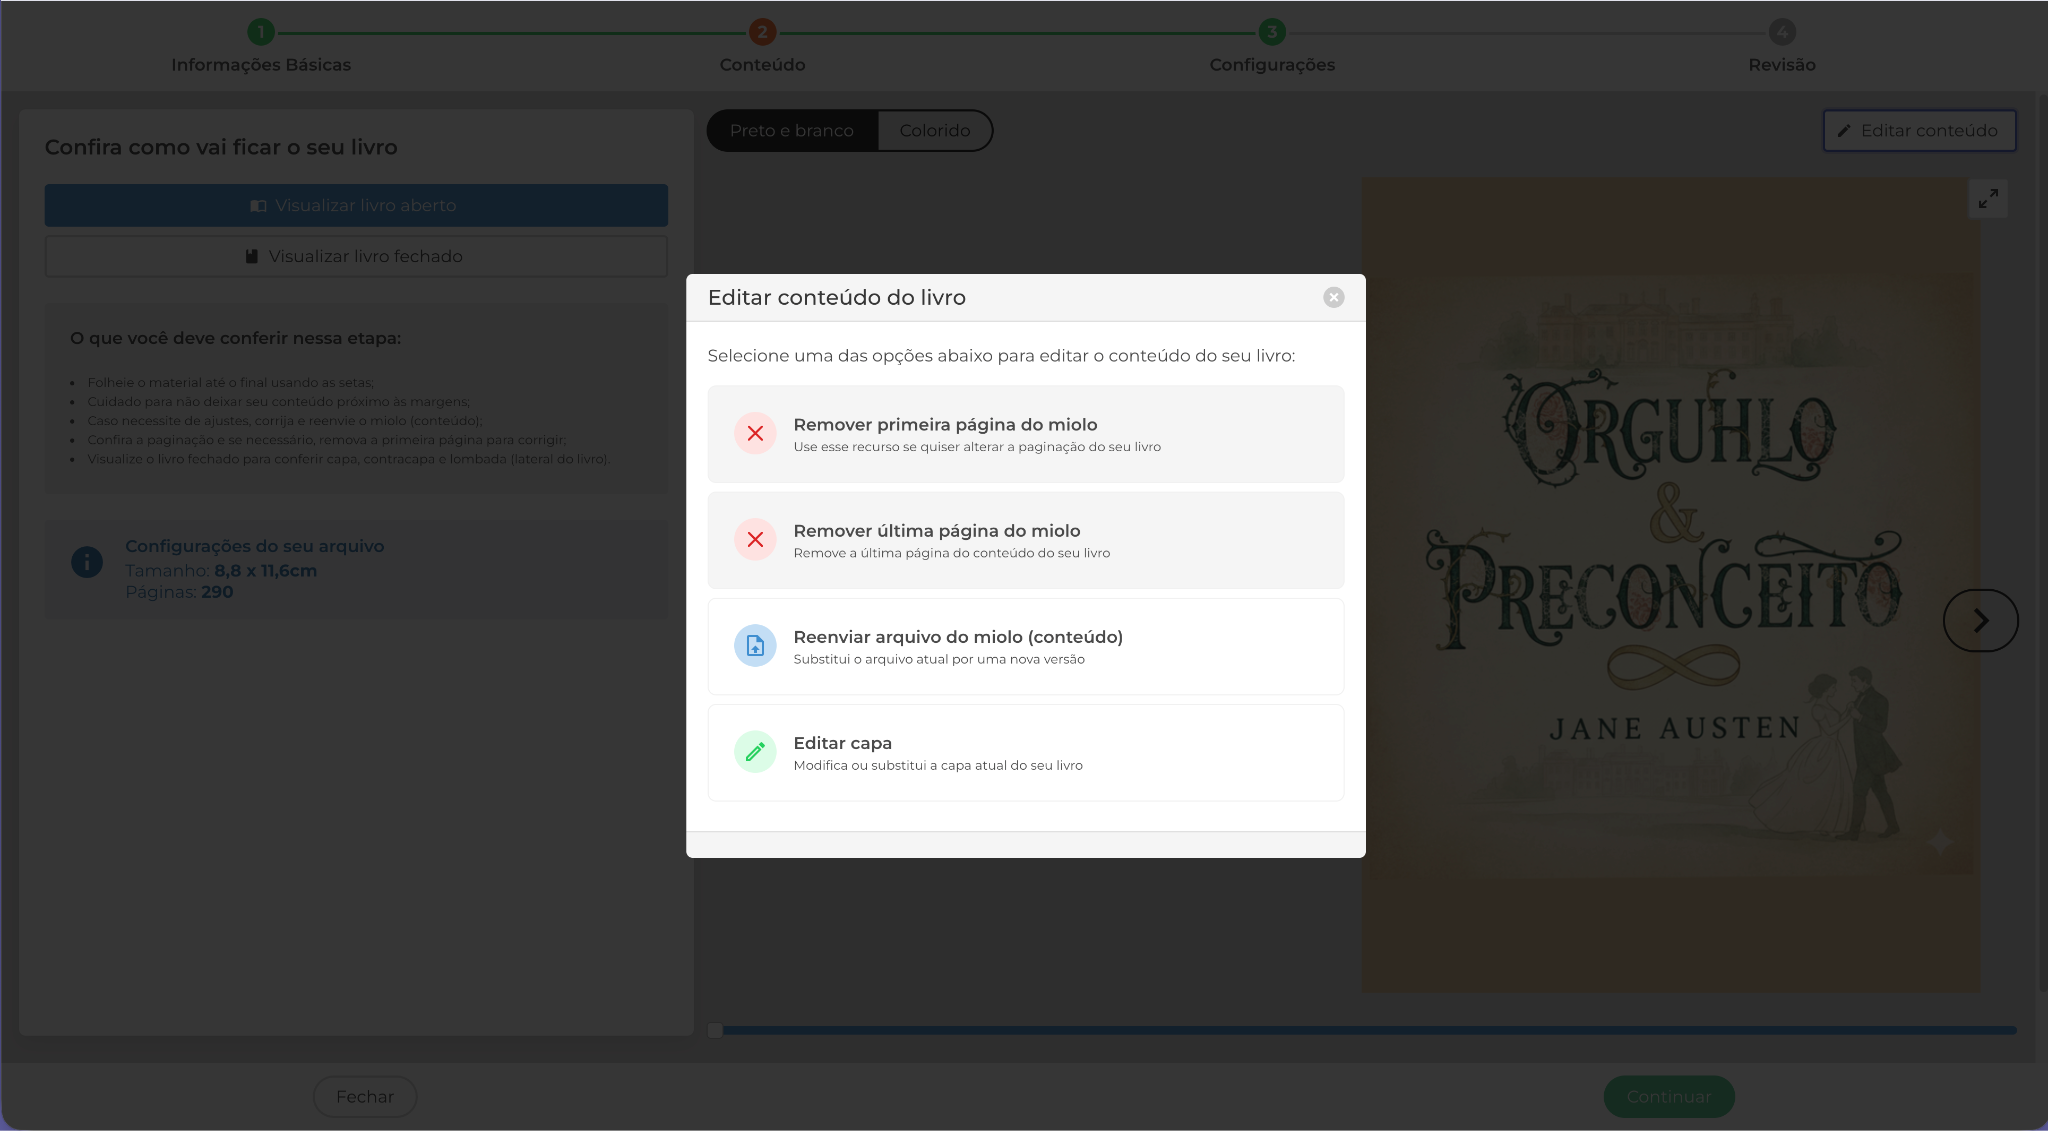2048x1131 pixels.
Task: Click closed book icon in Visualizar livro fechado
Action: (x=252, y=257)
